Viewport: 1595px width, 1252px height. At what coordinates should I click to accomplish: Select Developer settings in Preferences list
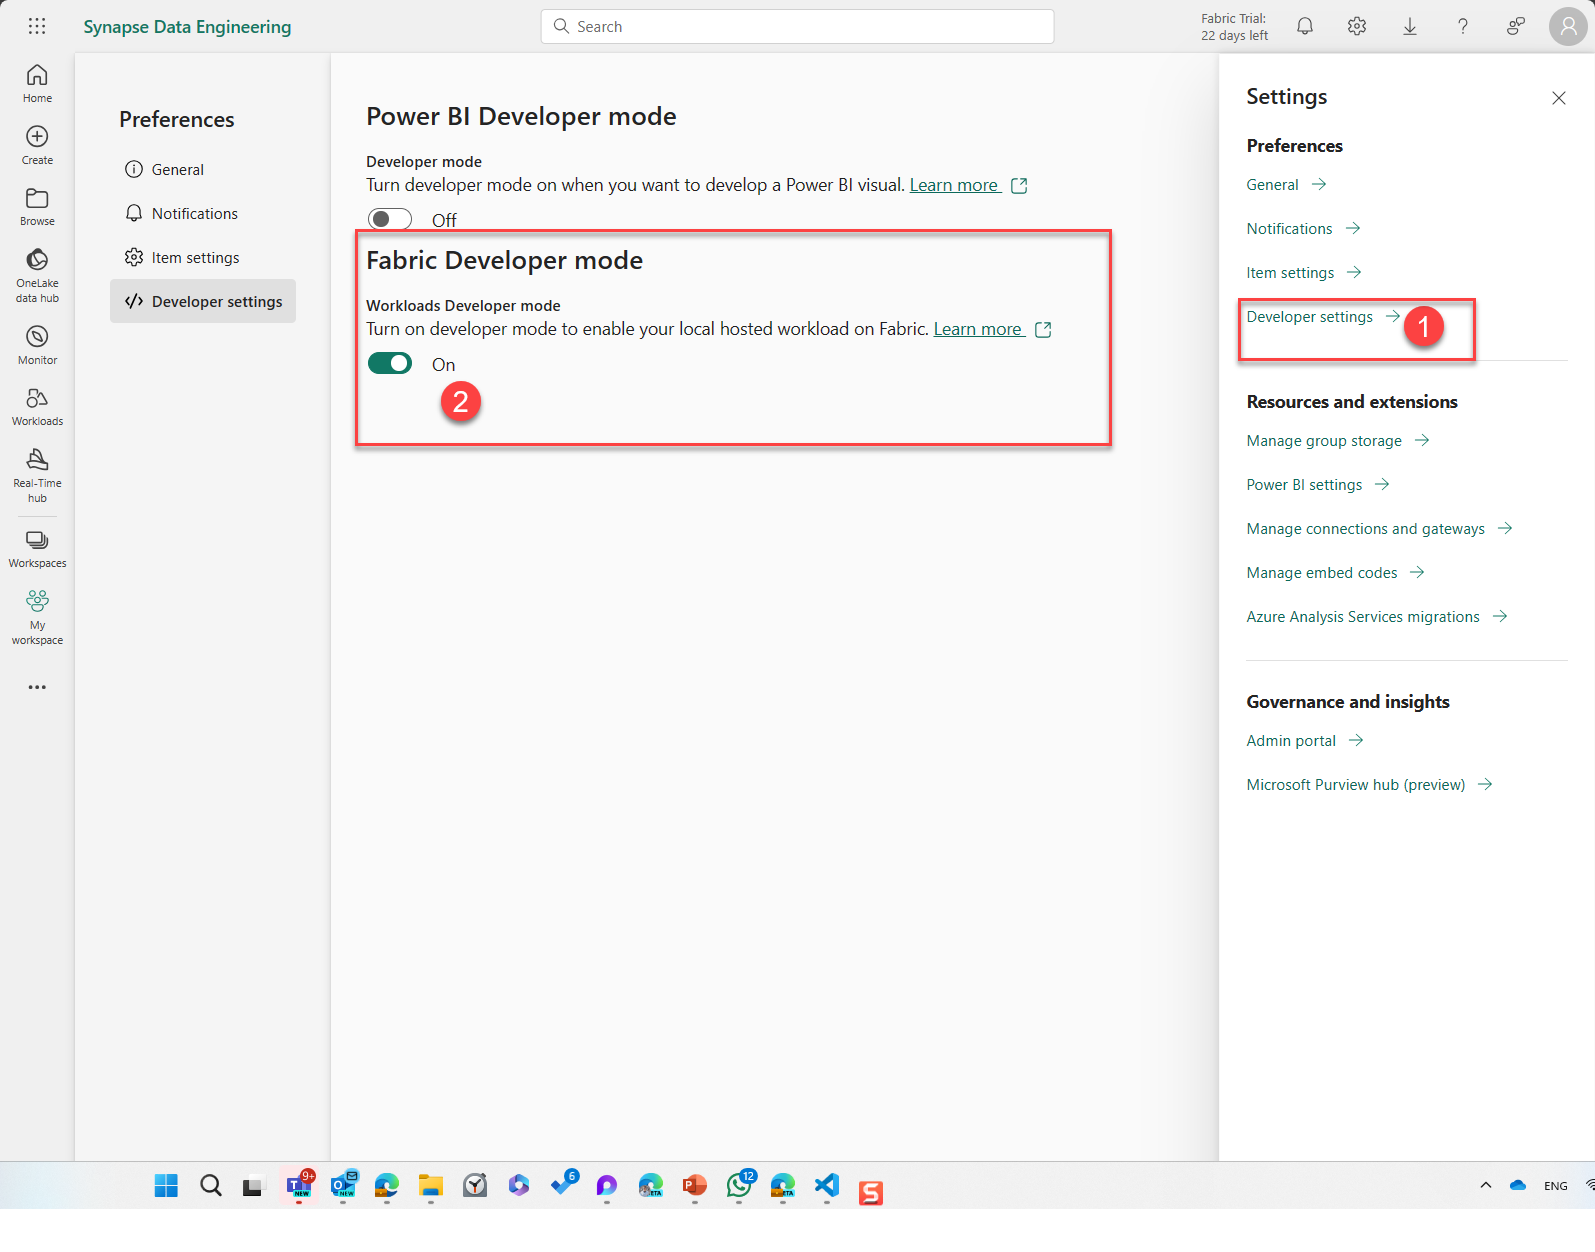click(x=203, y=301)
